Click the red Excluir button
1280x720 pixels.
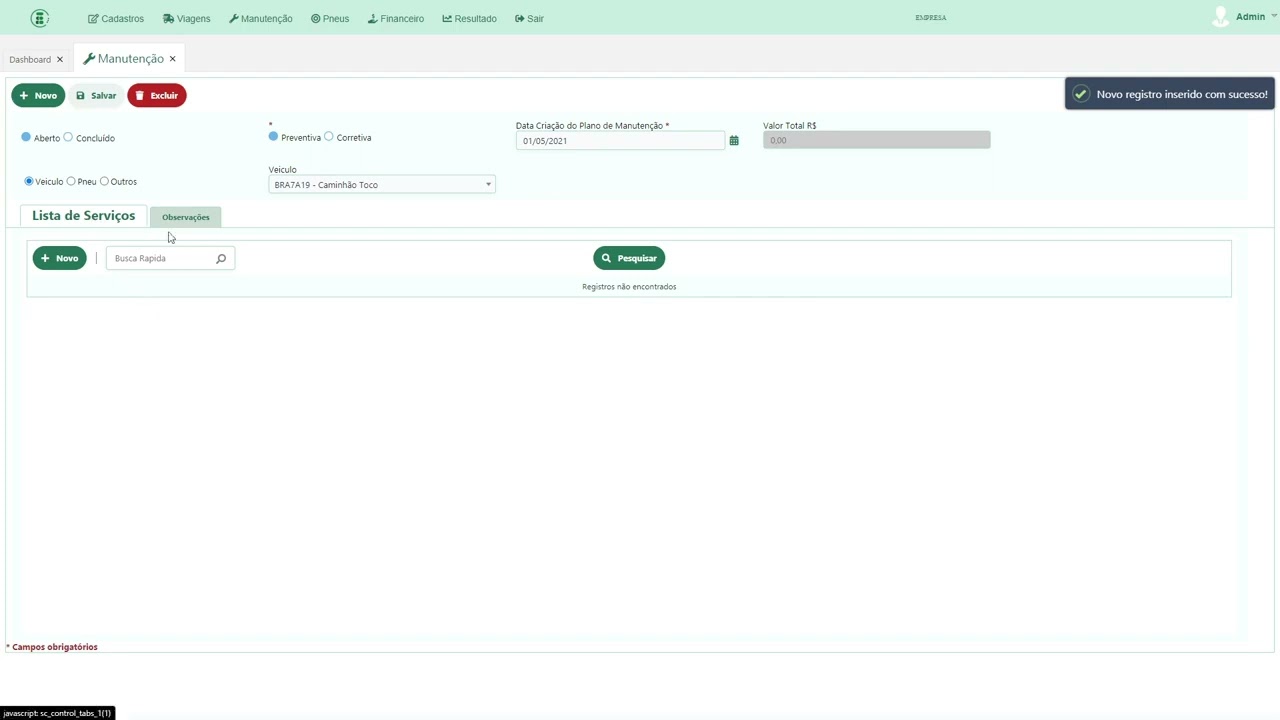[157, 95]
